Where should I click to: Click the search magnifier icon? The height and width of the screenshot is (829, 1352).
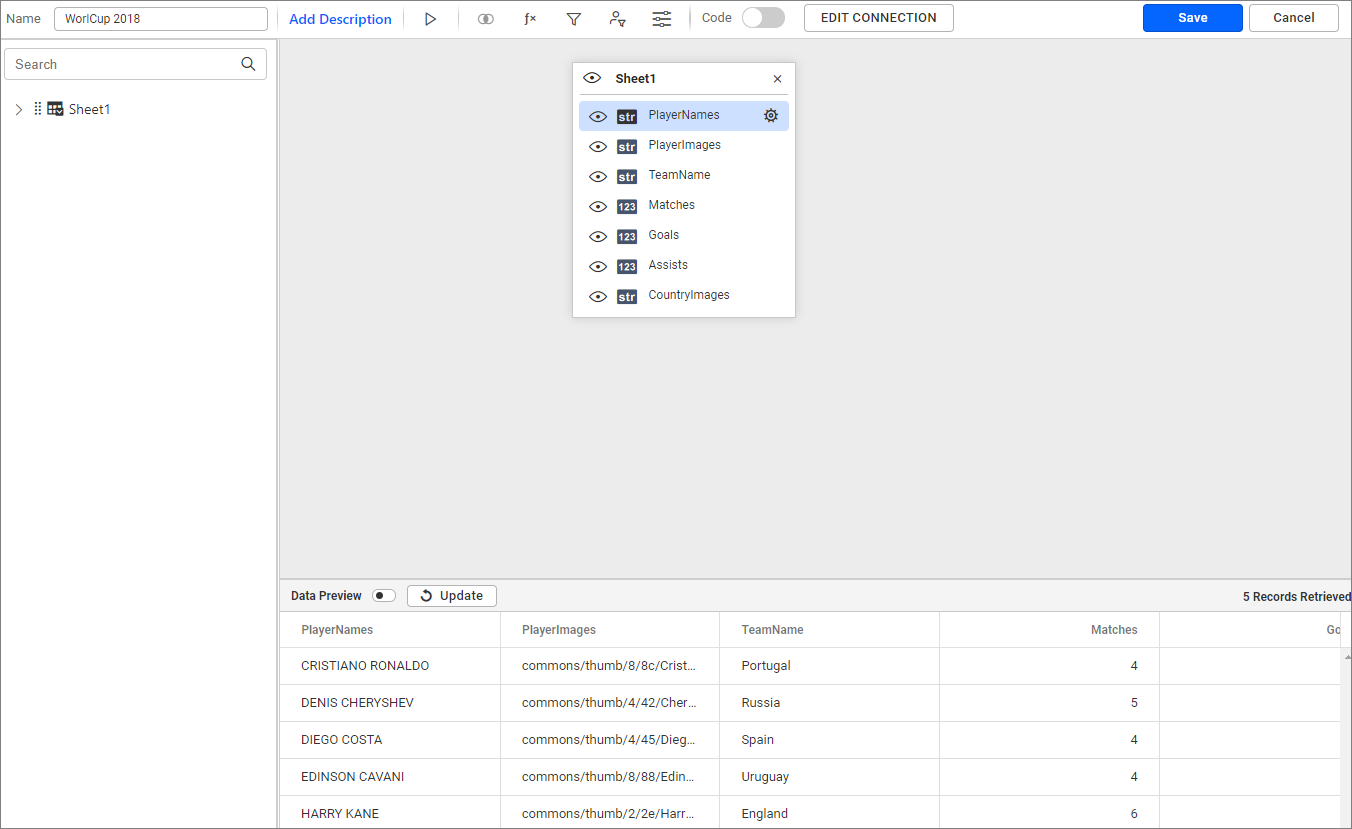249,64
